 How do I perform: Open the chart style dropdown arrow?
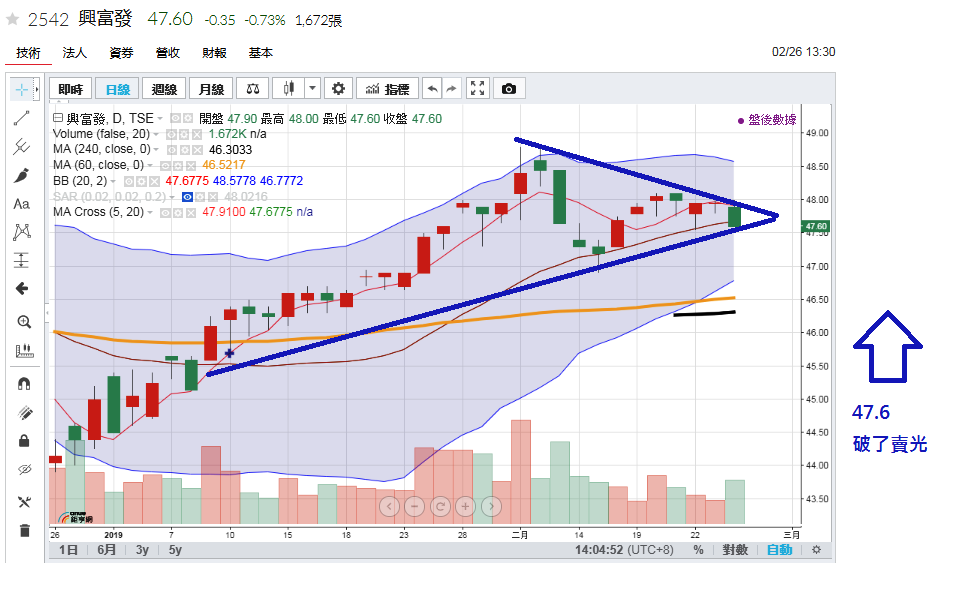312,89
